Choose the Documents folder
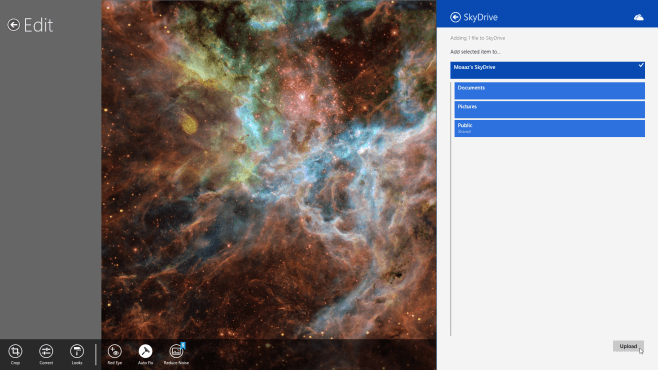 point(549,91)
